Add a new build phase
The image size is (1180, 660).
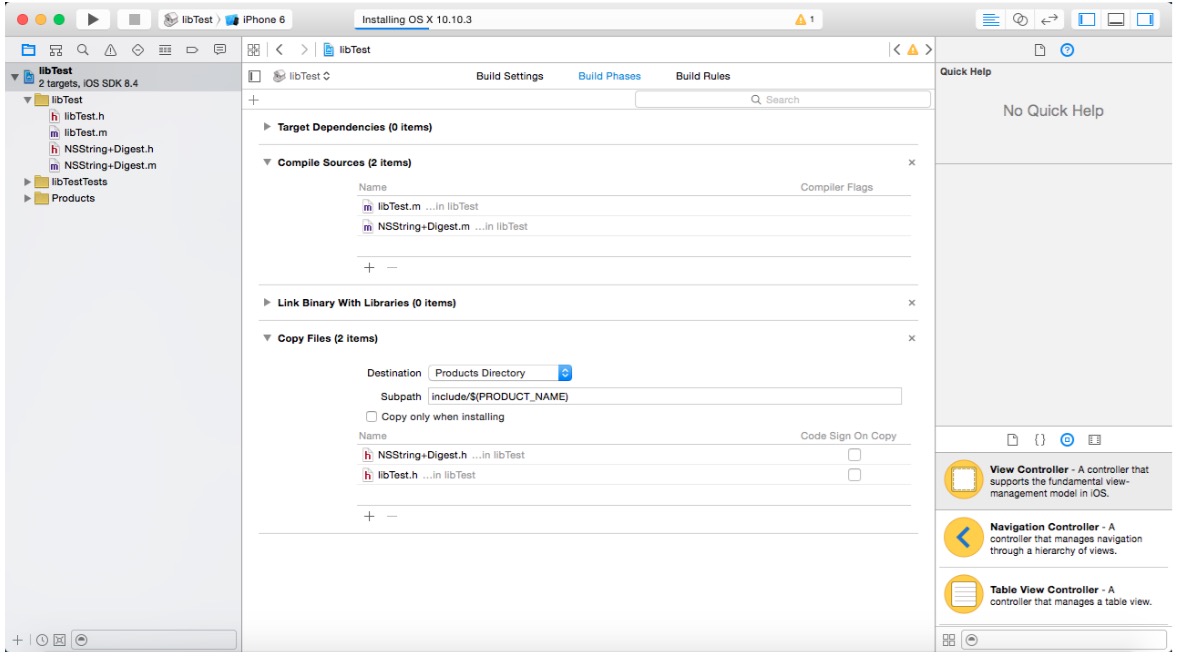point(254,99)
